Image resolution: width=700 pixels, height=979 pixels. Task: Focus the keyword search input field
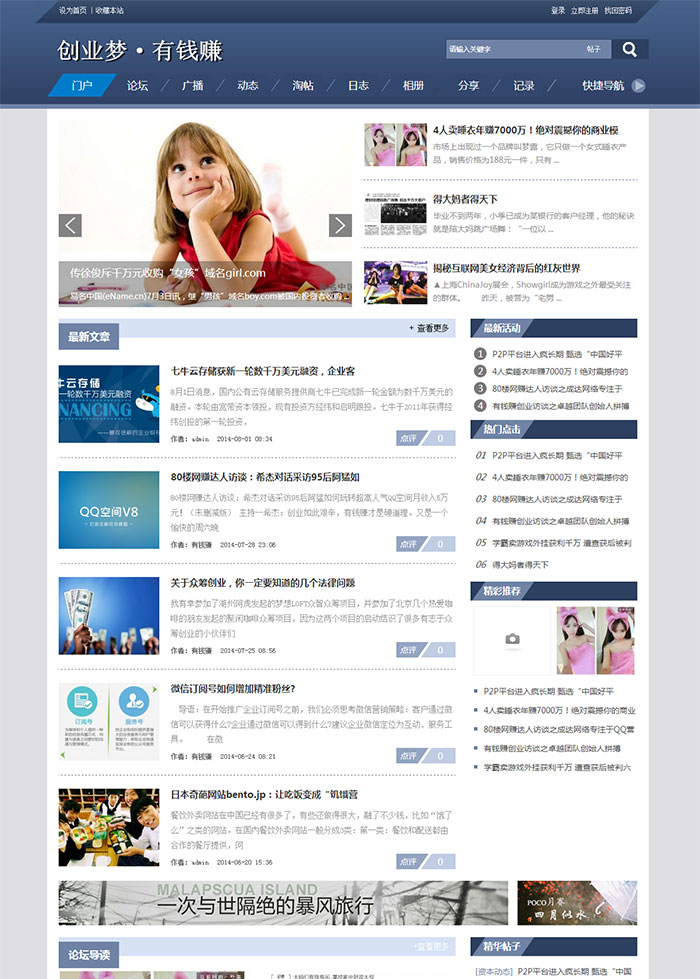[x=510, y=49]
